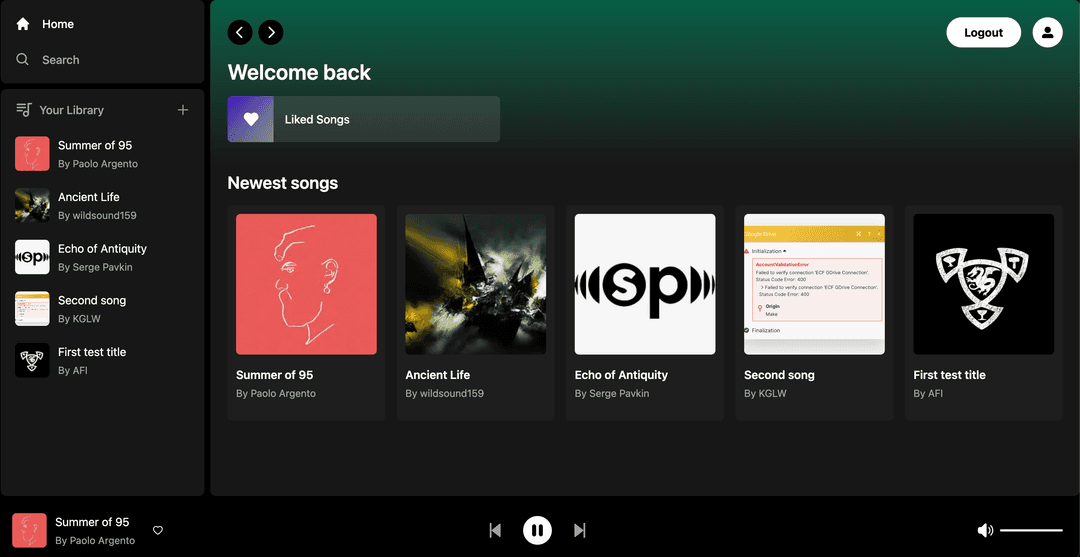Click Ancient Life album cover card
The height and width of the screenshot is (557, 1080).
point(476,284)
